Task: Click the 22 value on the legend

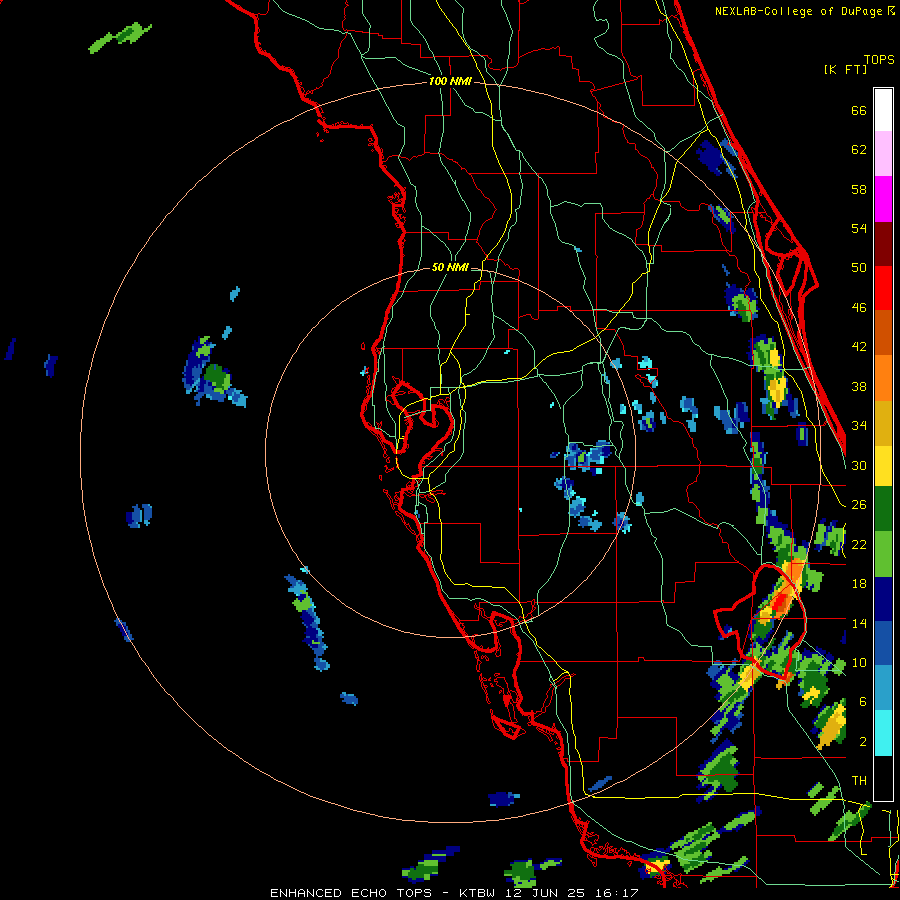Action: pyautogui.click(x=859, y=544)
